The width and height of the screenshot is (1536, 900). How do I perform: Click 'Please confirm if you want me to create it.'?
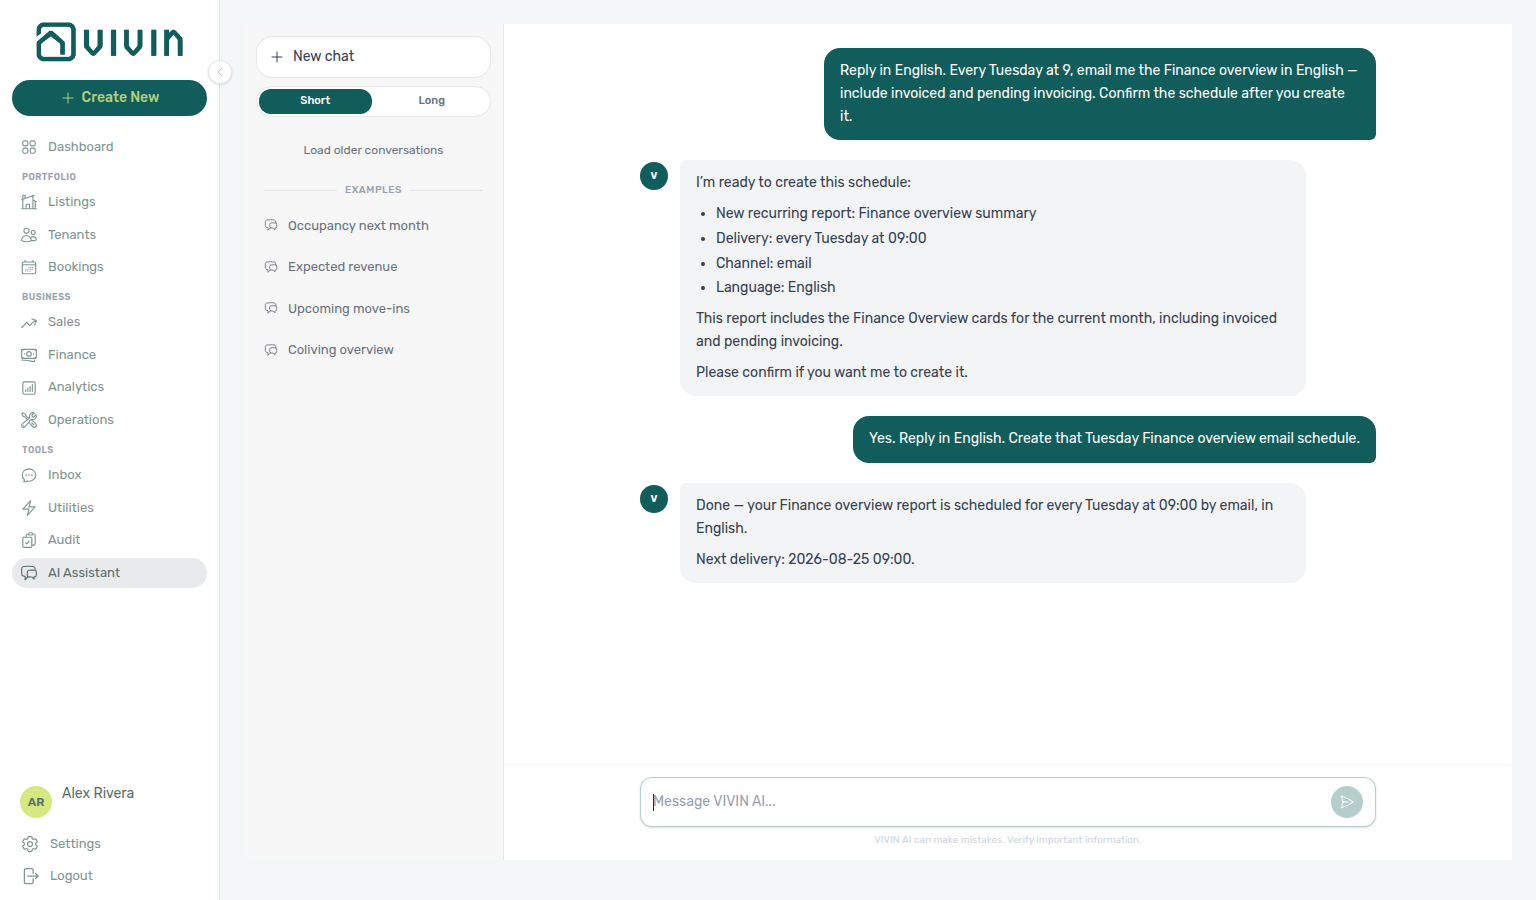pos(832,372)
